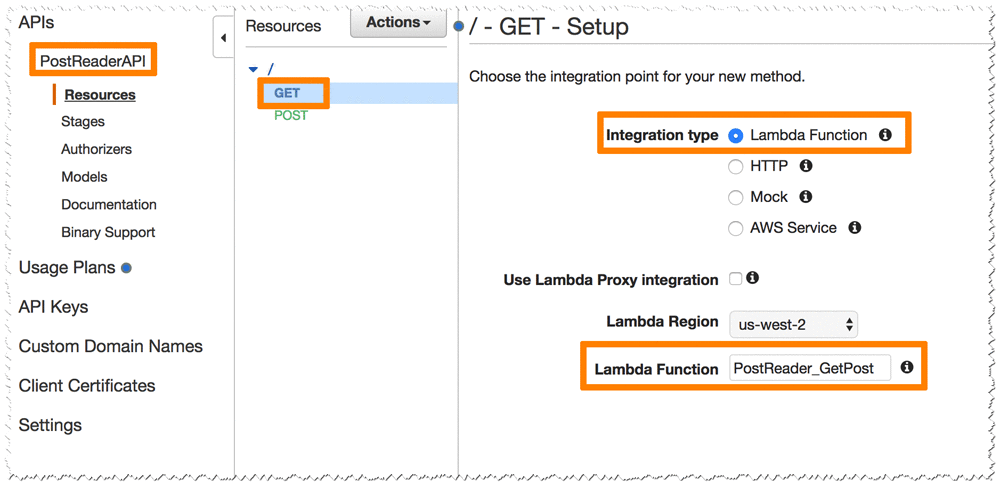Click the info icon beside AWS Service

pos(855,228)
